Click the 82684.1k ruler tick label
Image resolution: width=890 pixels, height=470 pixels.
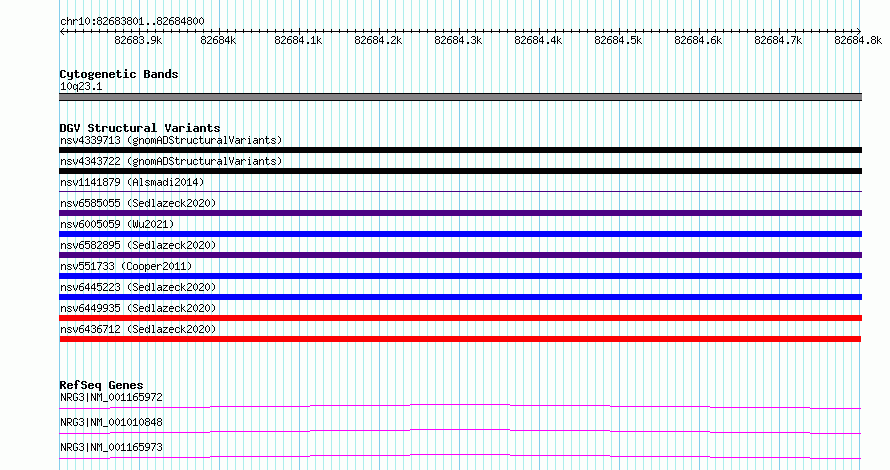coord(298,40)
